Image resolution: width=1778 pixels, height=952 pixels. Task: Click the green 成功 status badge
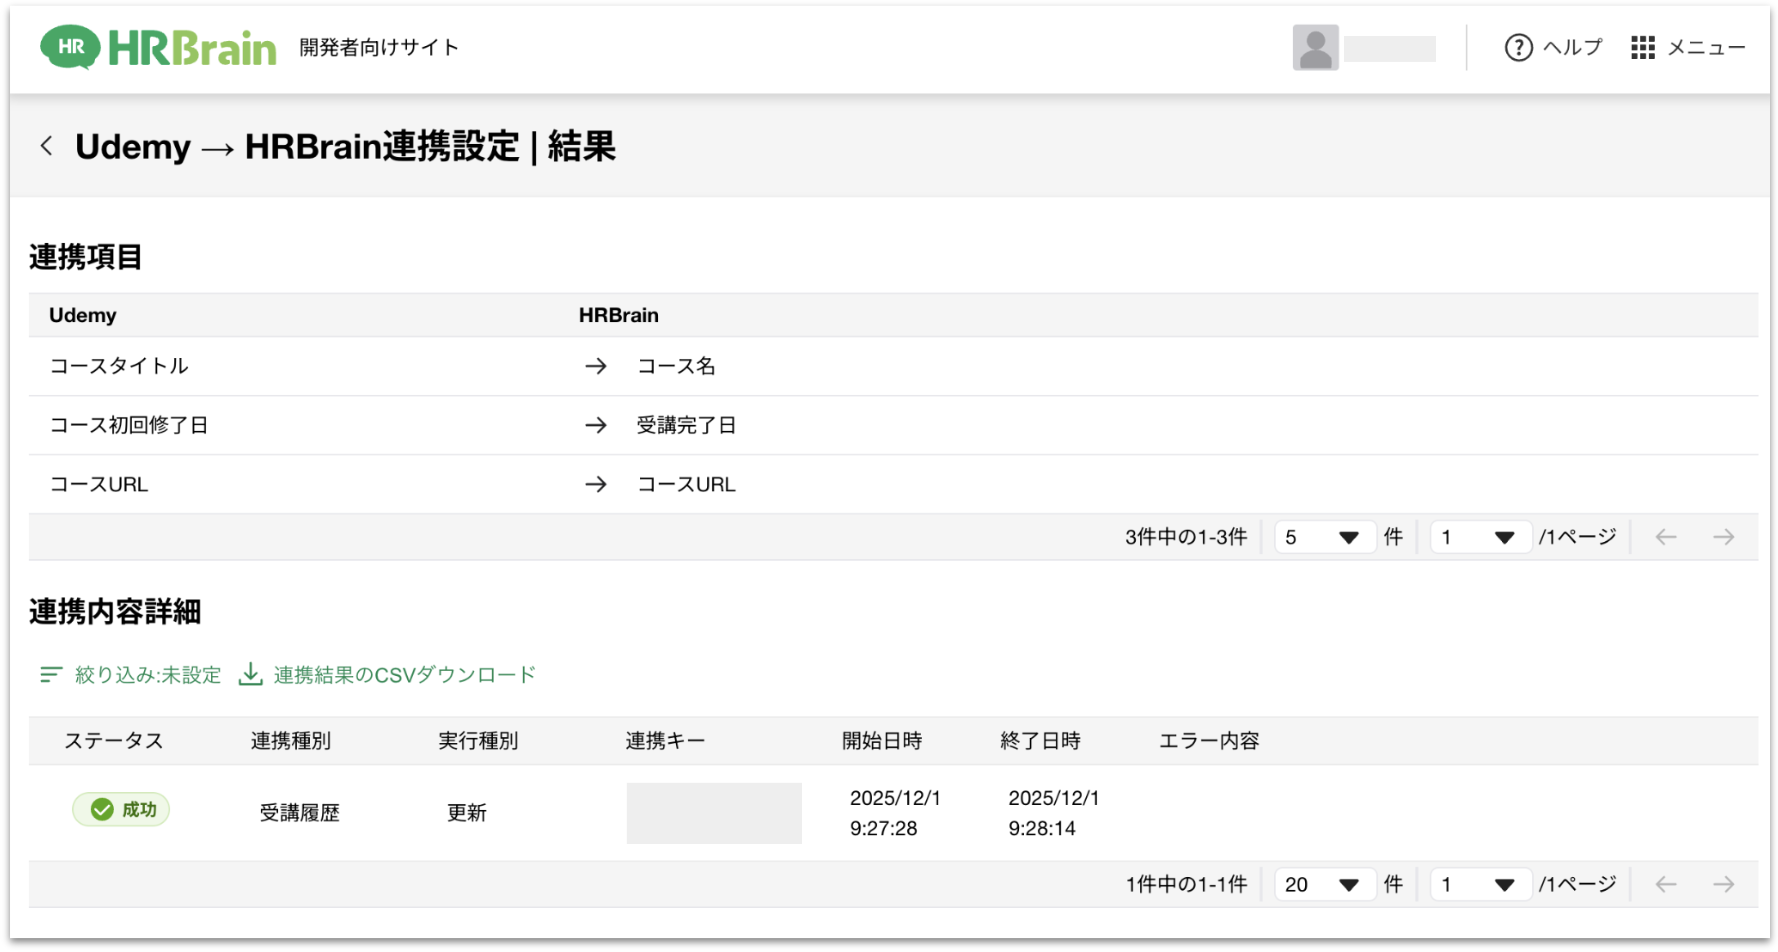[x=121, y=810]
